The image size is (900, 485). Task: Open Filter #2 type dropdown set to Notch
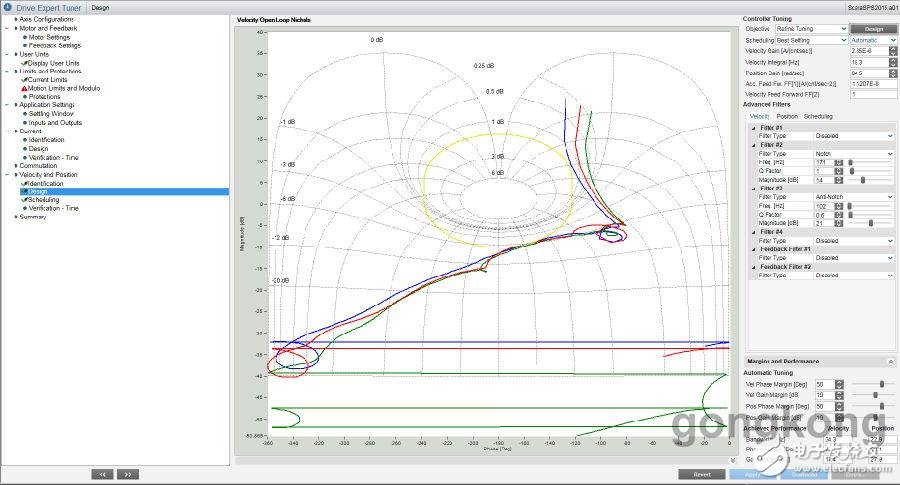click(853, 154)
